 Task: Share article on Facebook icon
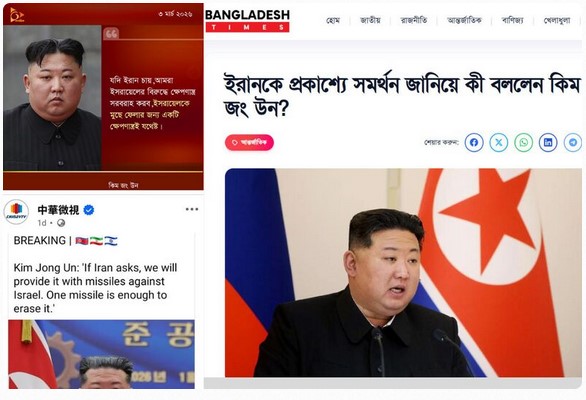coord(474,142)
